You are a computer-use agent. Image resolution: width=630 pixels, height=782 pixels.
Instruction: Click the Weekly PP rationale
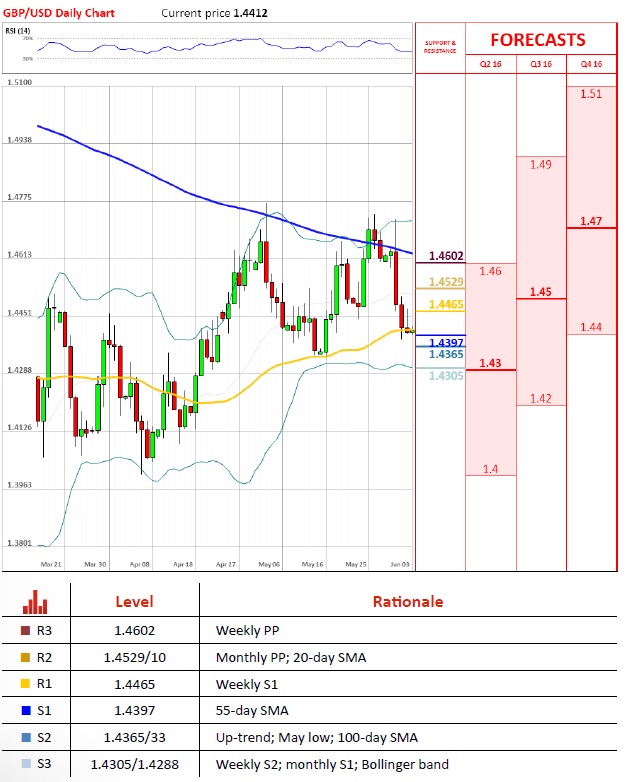click(x=247, y=630)
